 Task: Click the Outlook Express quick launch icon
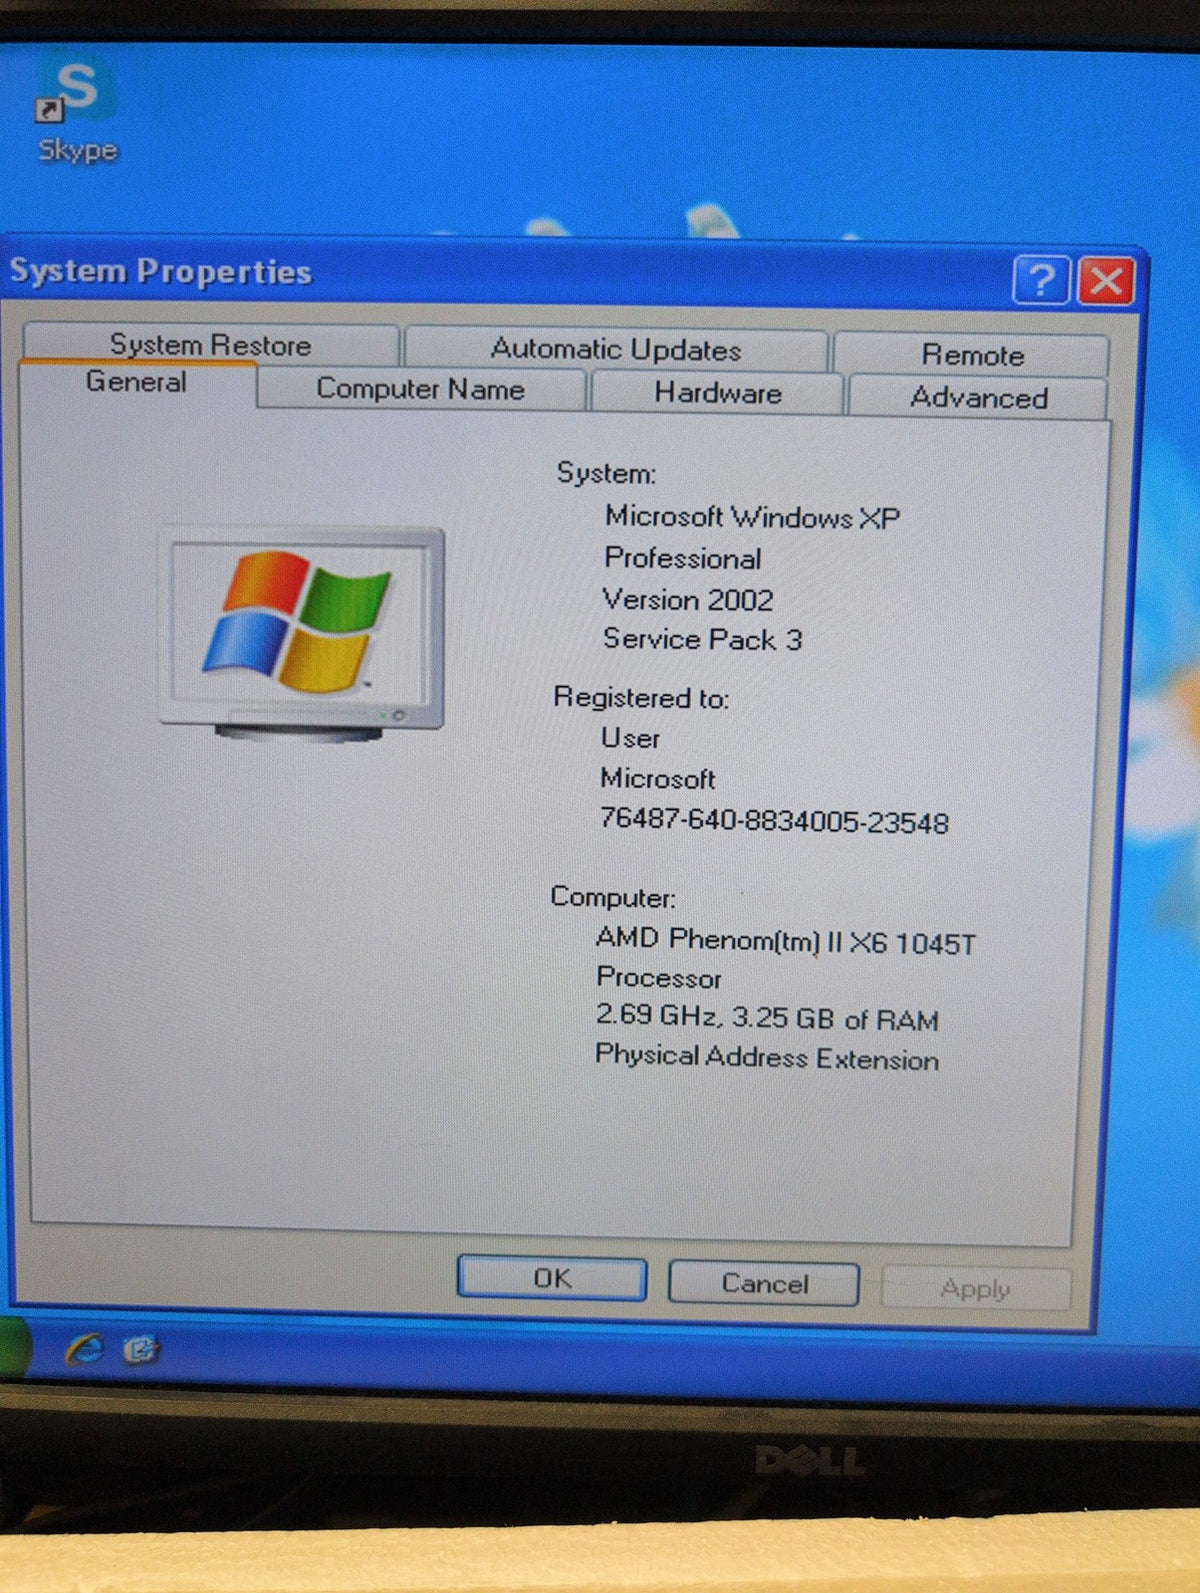point(141,1350)
